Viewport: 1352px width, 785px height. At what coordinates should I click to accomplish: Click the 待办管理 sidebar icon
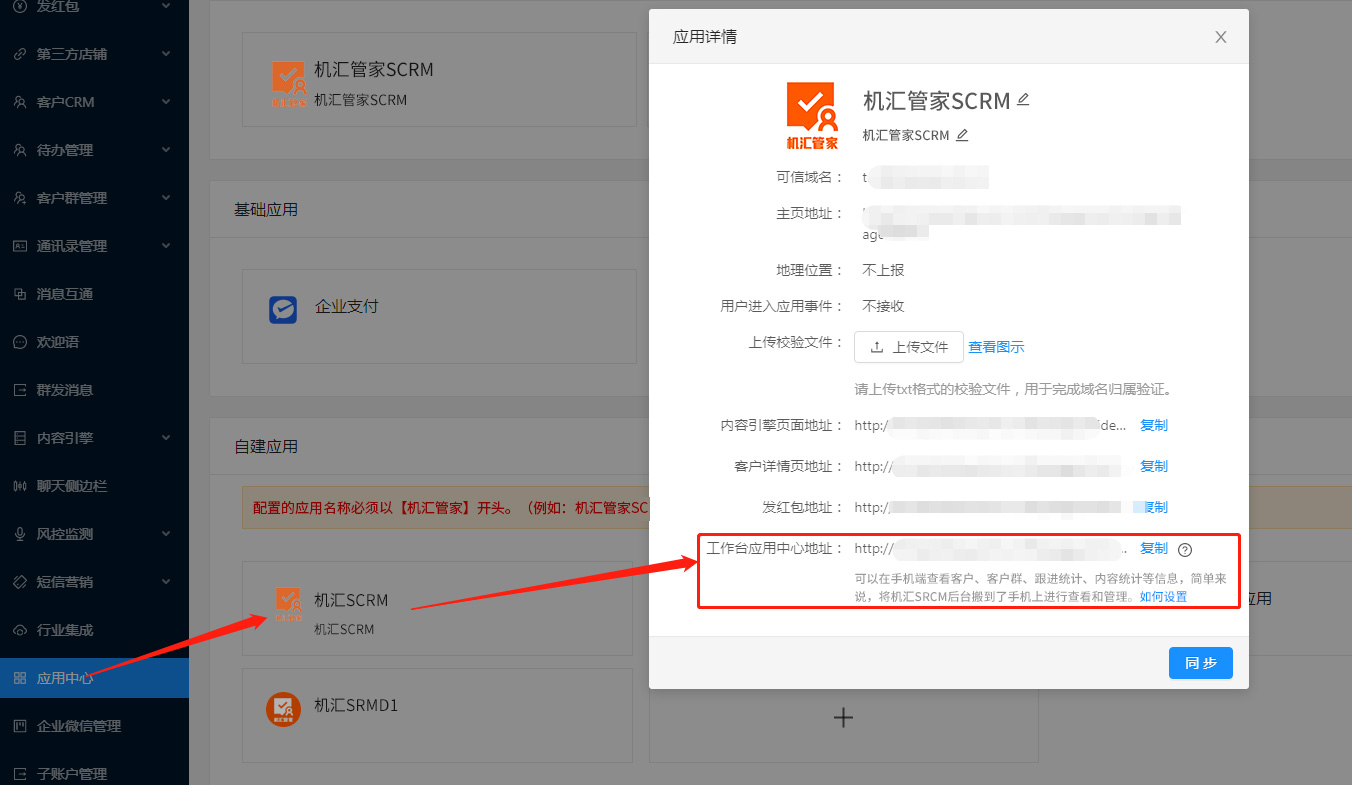[x=19, y=150]
